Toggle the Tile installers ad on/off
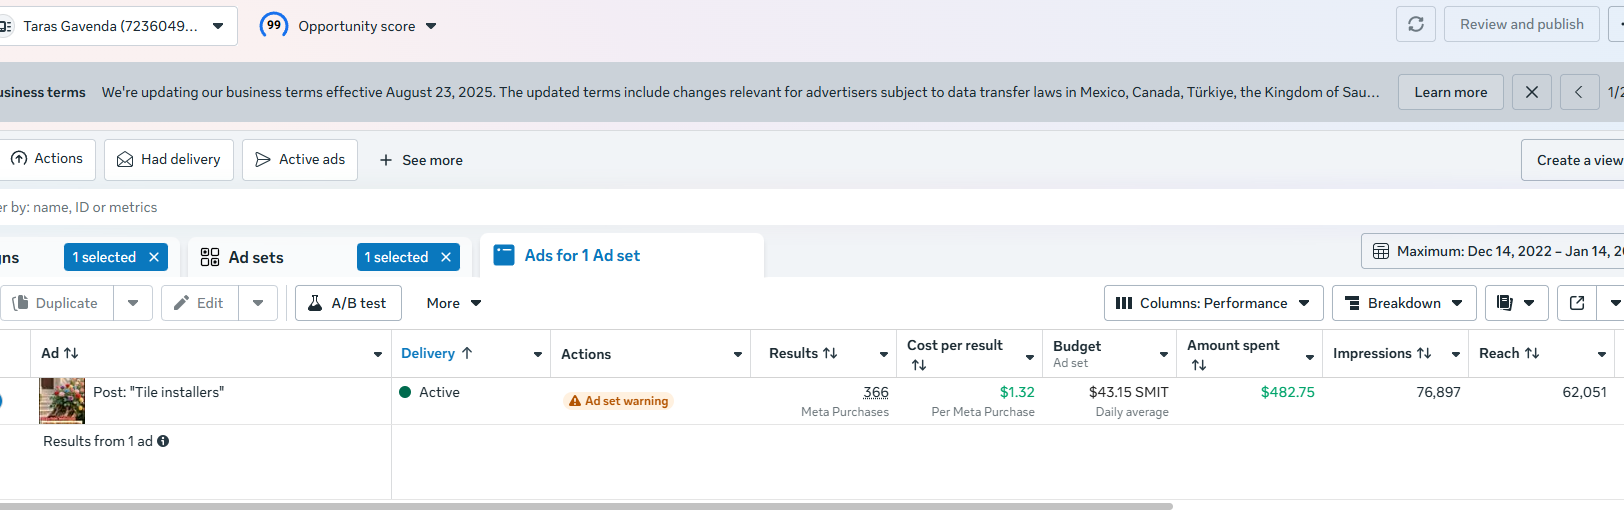The image size is (1624, 520). [0, 401]
